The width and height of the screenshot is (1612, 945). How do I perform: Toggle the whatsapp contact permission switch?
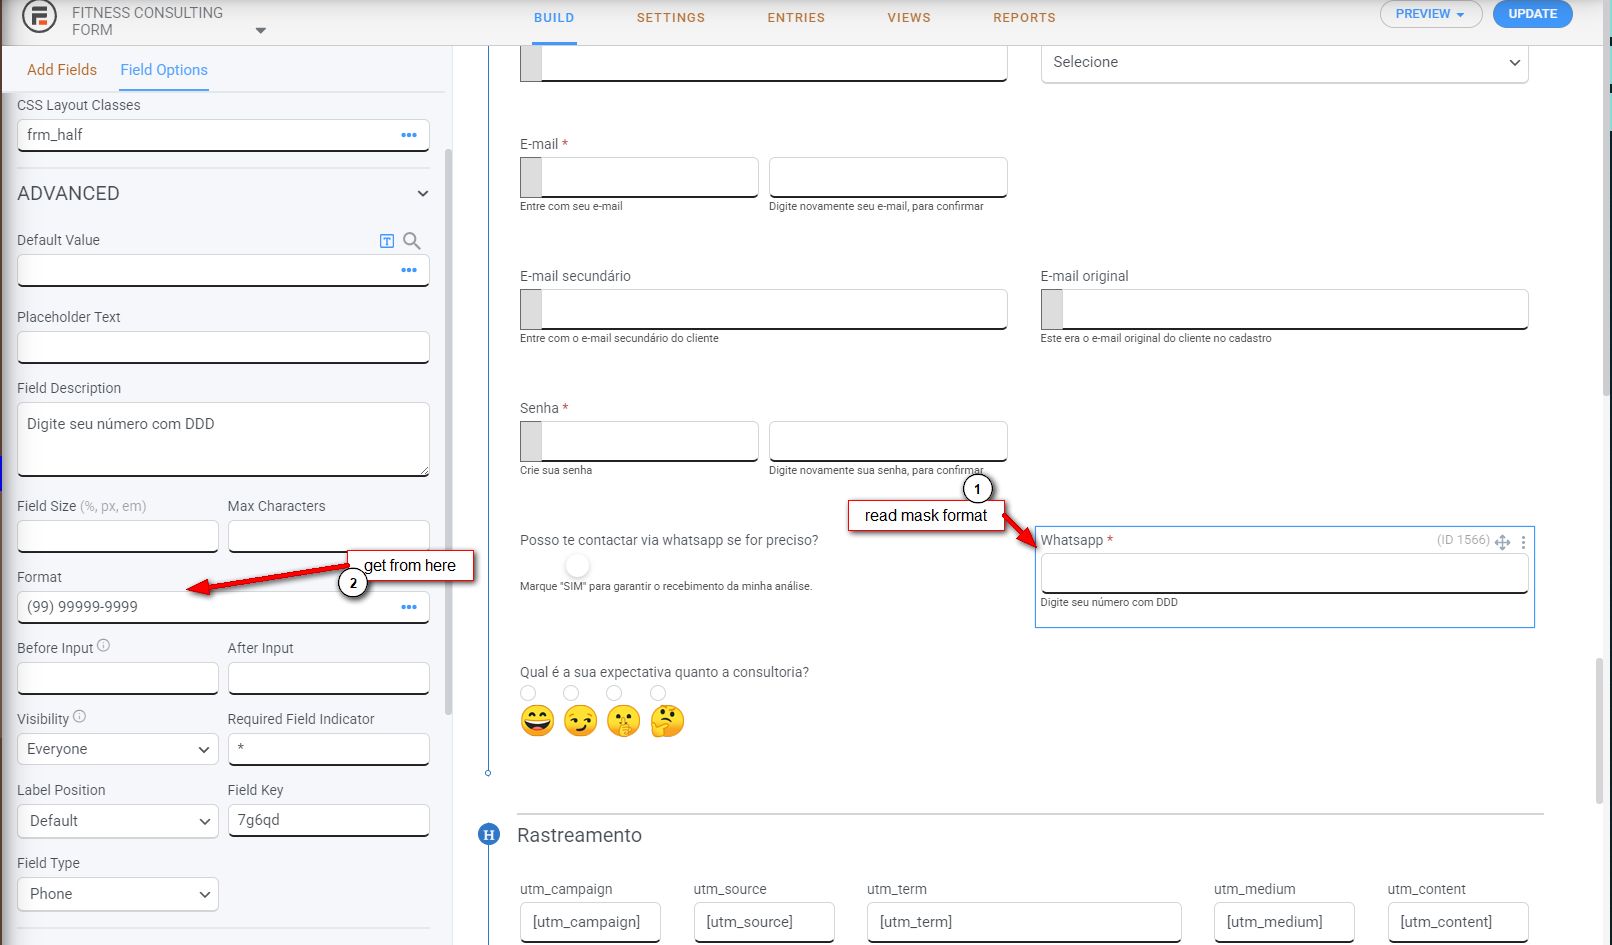coord(577,565)
